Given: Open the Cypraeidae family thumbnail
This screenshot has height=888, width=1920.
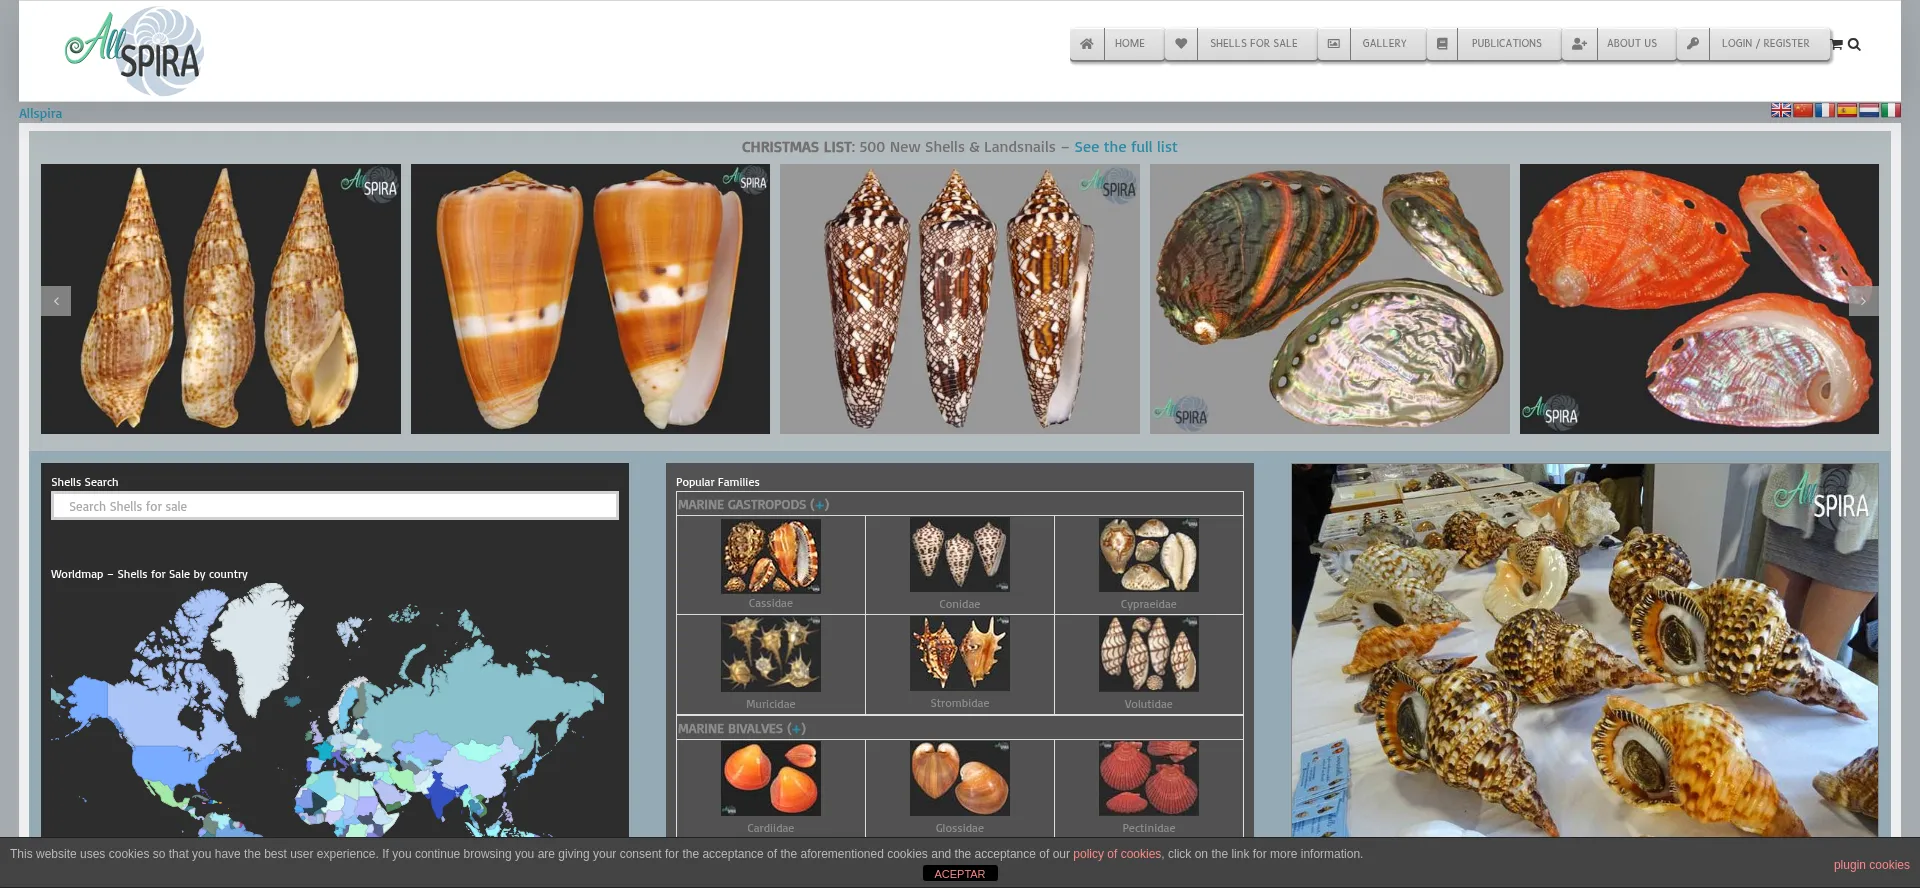Looking at the screenshot, I should click(1149, 555).
